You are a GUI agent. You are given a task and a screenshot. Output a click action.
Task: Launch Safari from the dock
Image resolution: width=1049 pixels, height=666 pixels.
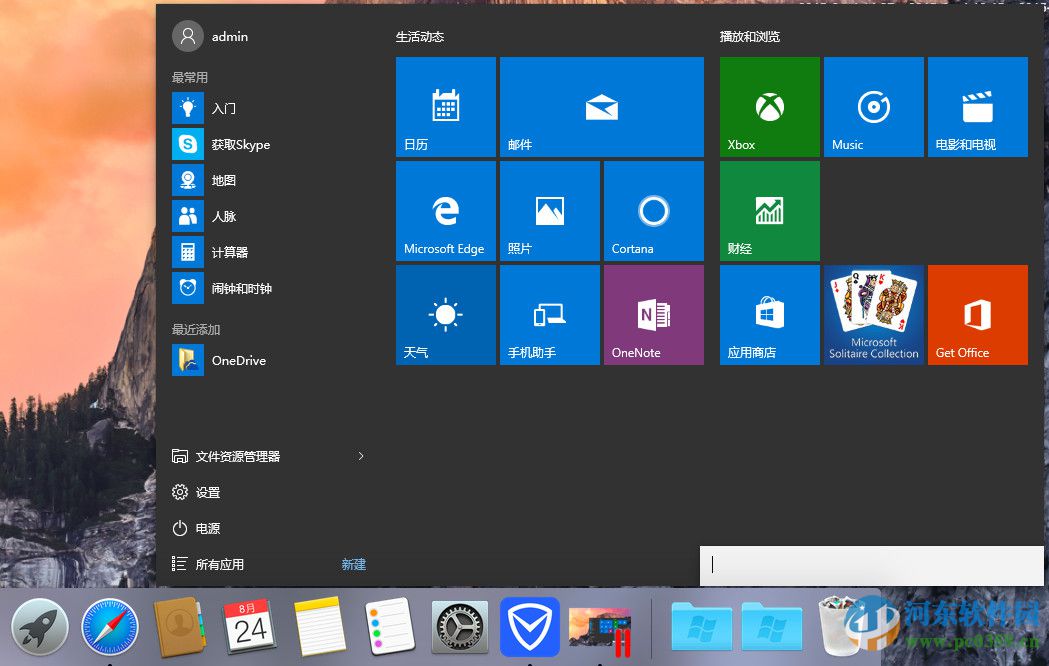click(x=110, y=628)
